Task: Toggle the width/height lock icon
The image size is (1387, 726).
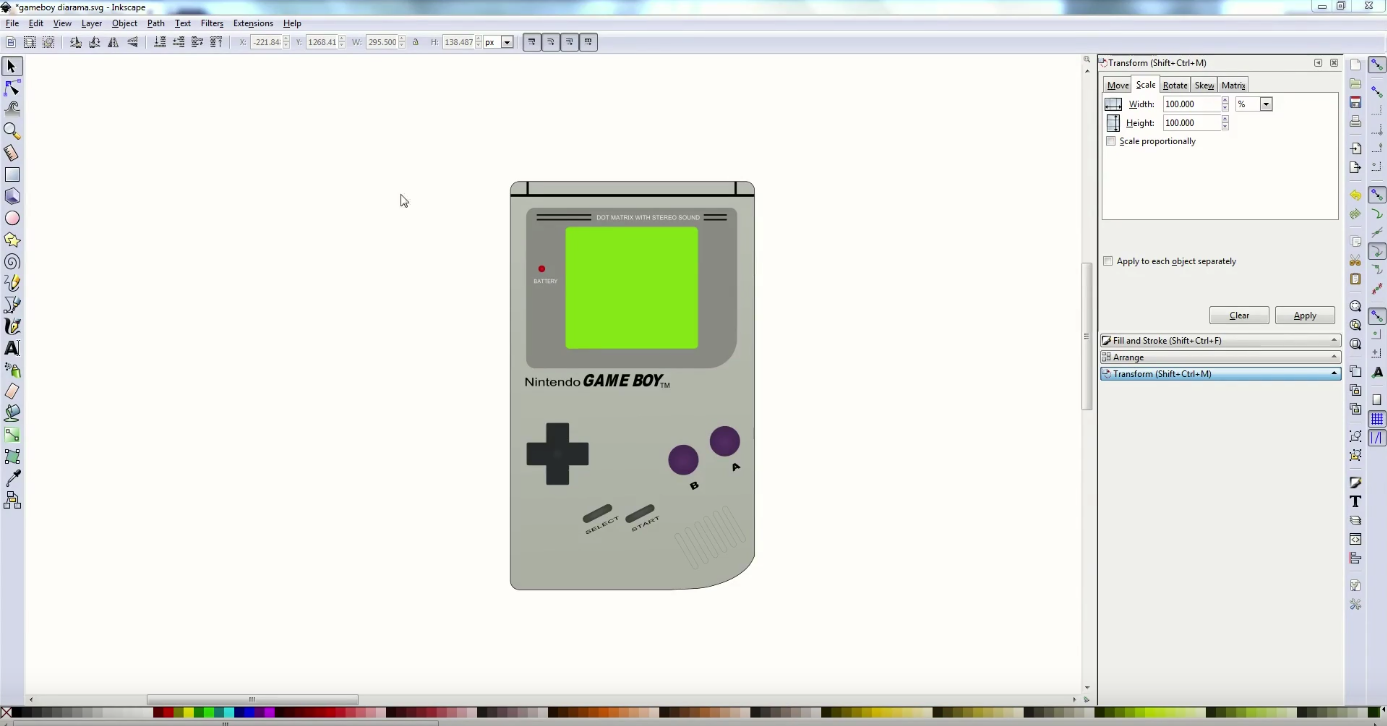Action: [x=416, y=42]
